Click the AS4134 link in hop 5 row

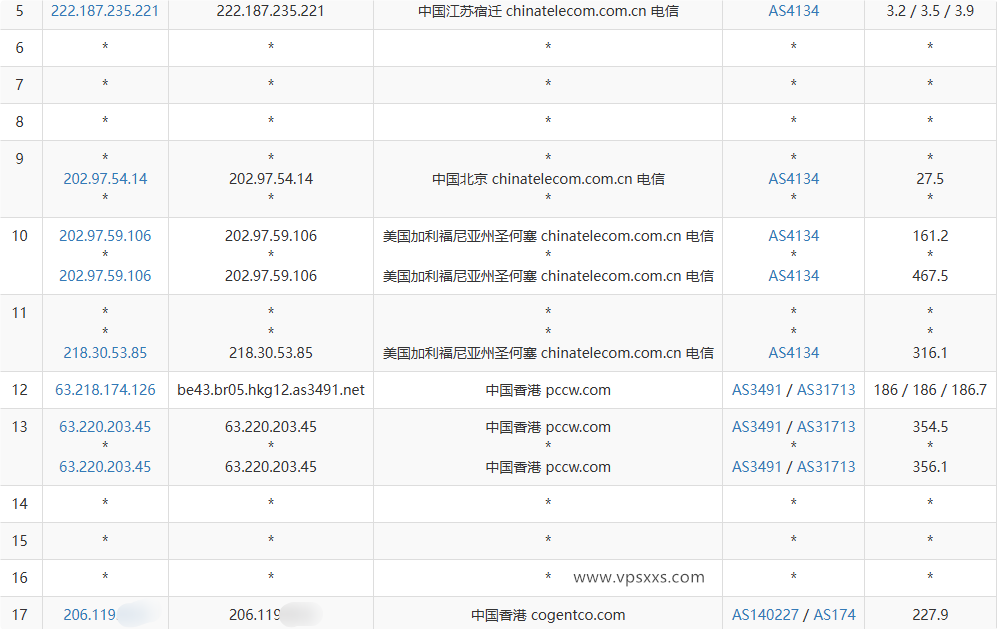[793, 11]
